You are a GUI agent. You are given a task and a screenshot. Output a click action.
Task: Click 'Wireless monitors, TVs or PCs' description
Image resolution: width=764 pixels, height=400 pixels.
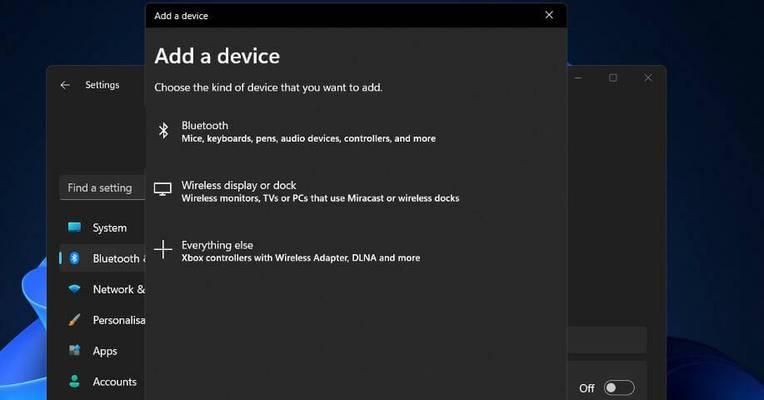(320, 198)
